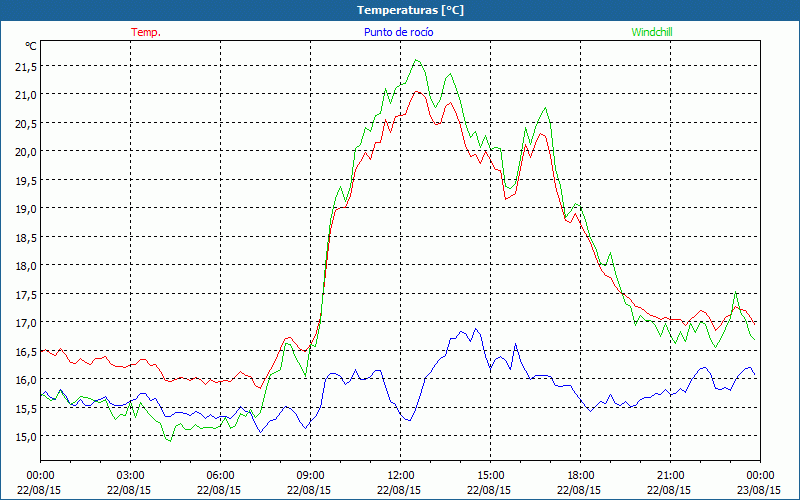Click the 21,5 y-axis tick label
The height and width of the screenshot is (500, 800).
pos(25,66)
